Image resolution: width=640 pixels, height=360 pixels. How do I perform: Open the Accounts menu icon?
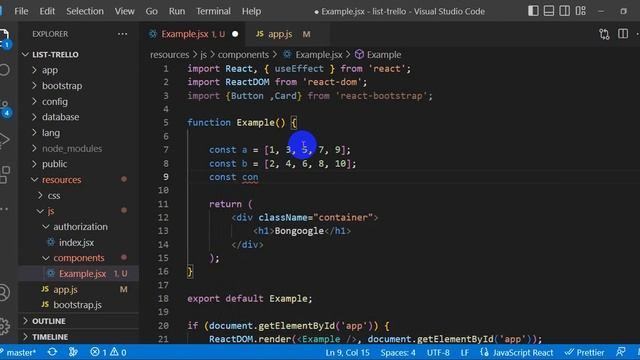click(x=4, y=293)
